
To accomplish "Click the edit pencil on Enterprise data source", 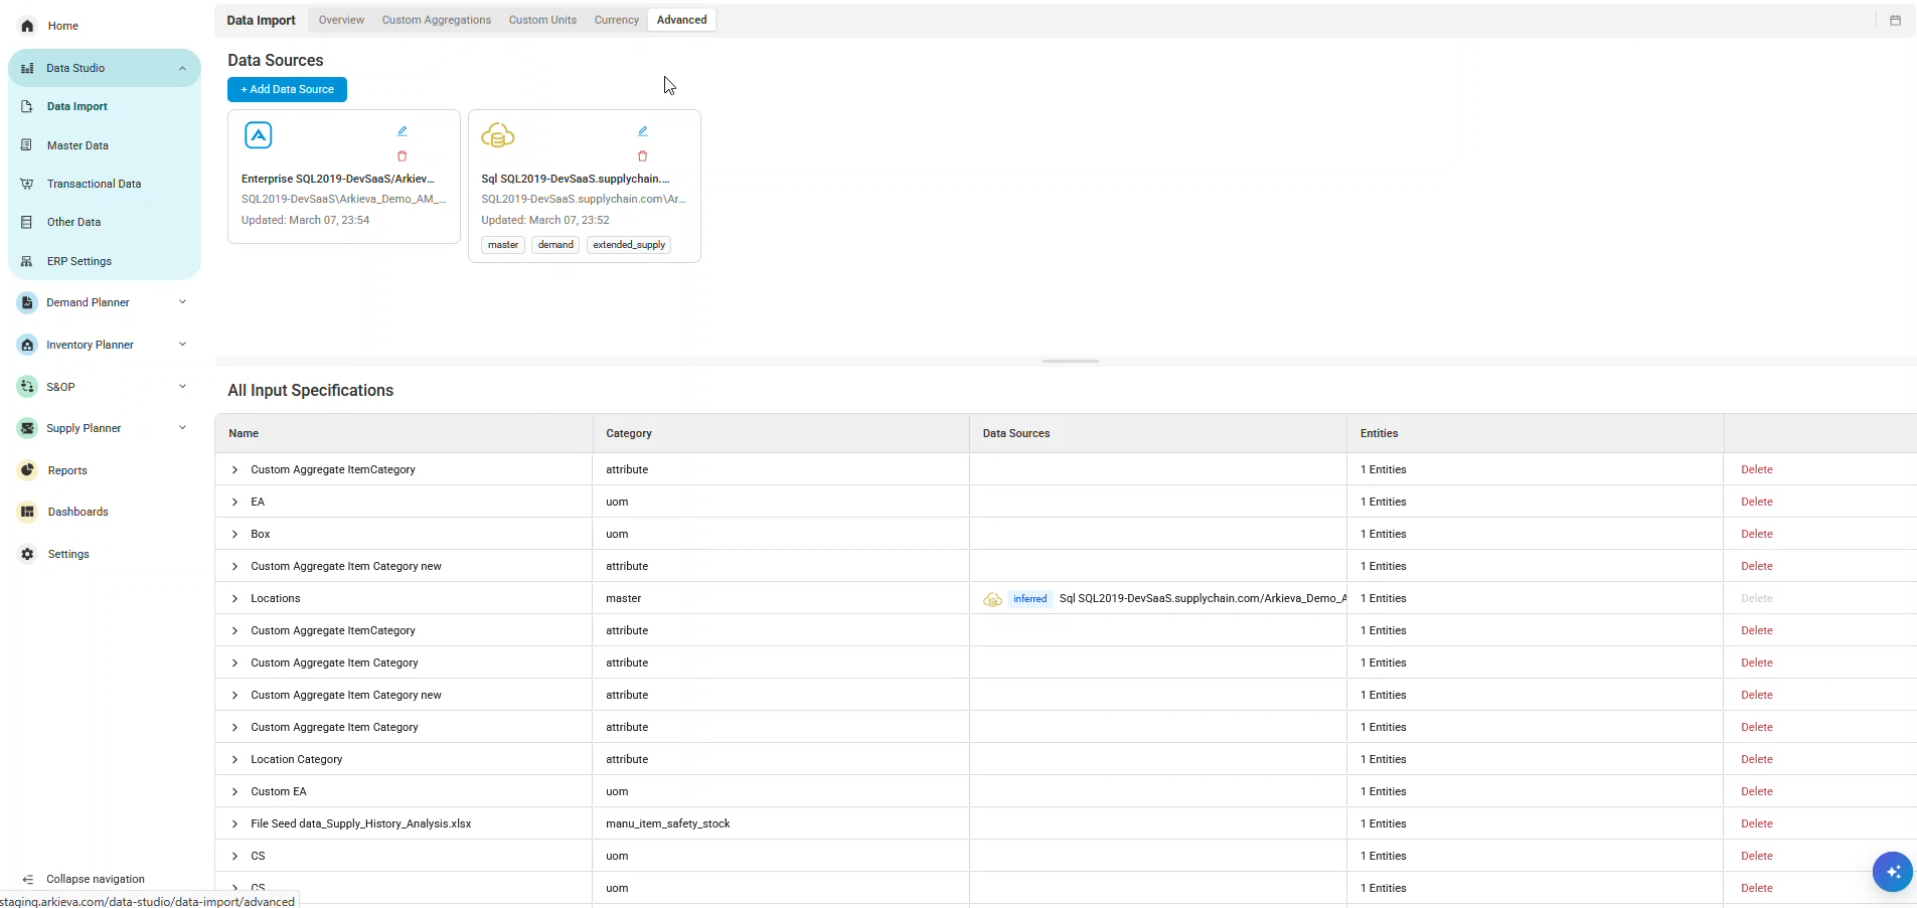I will coord(402,131).
